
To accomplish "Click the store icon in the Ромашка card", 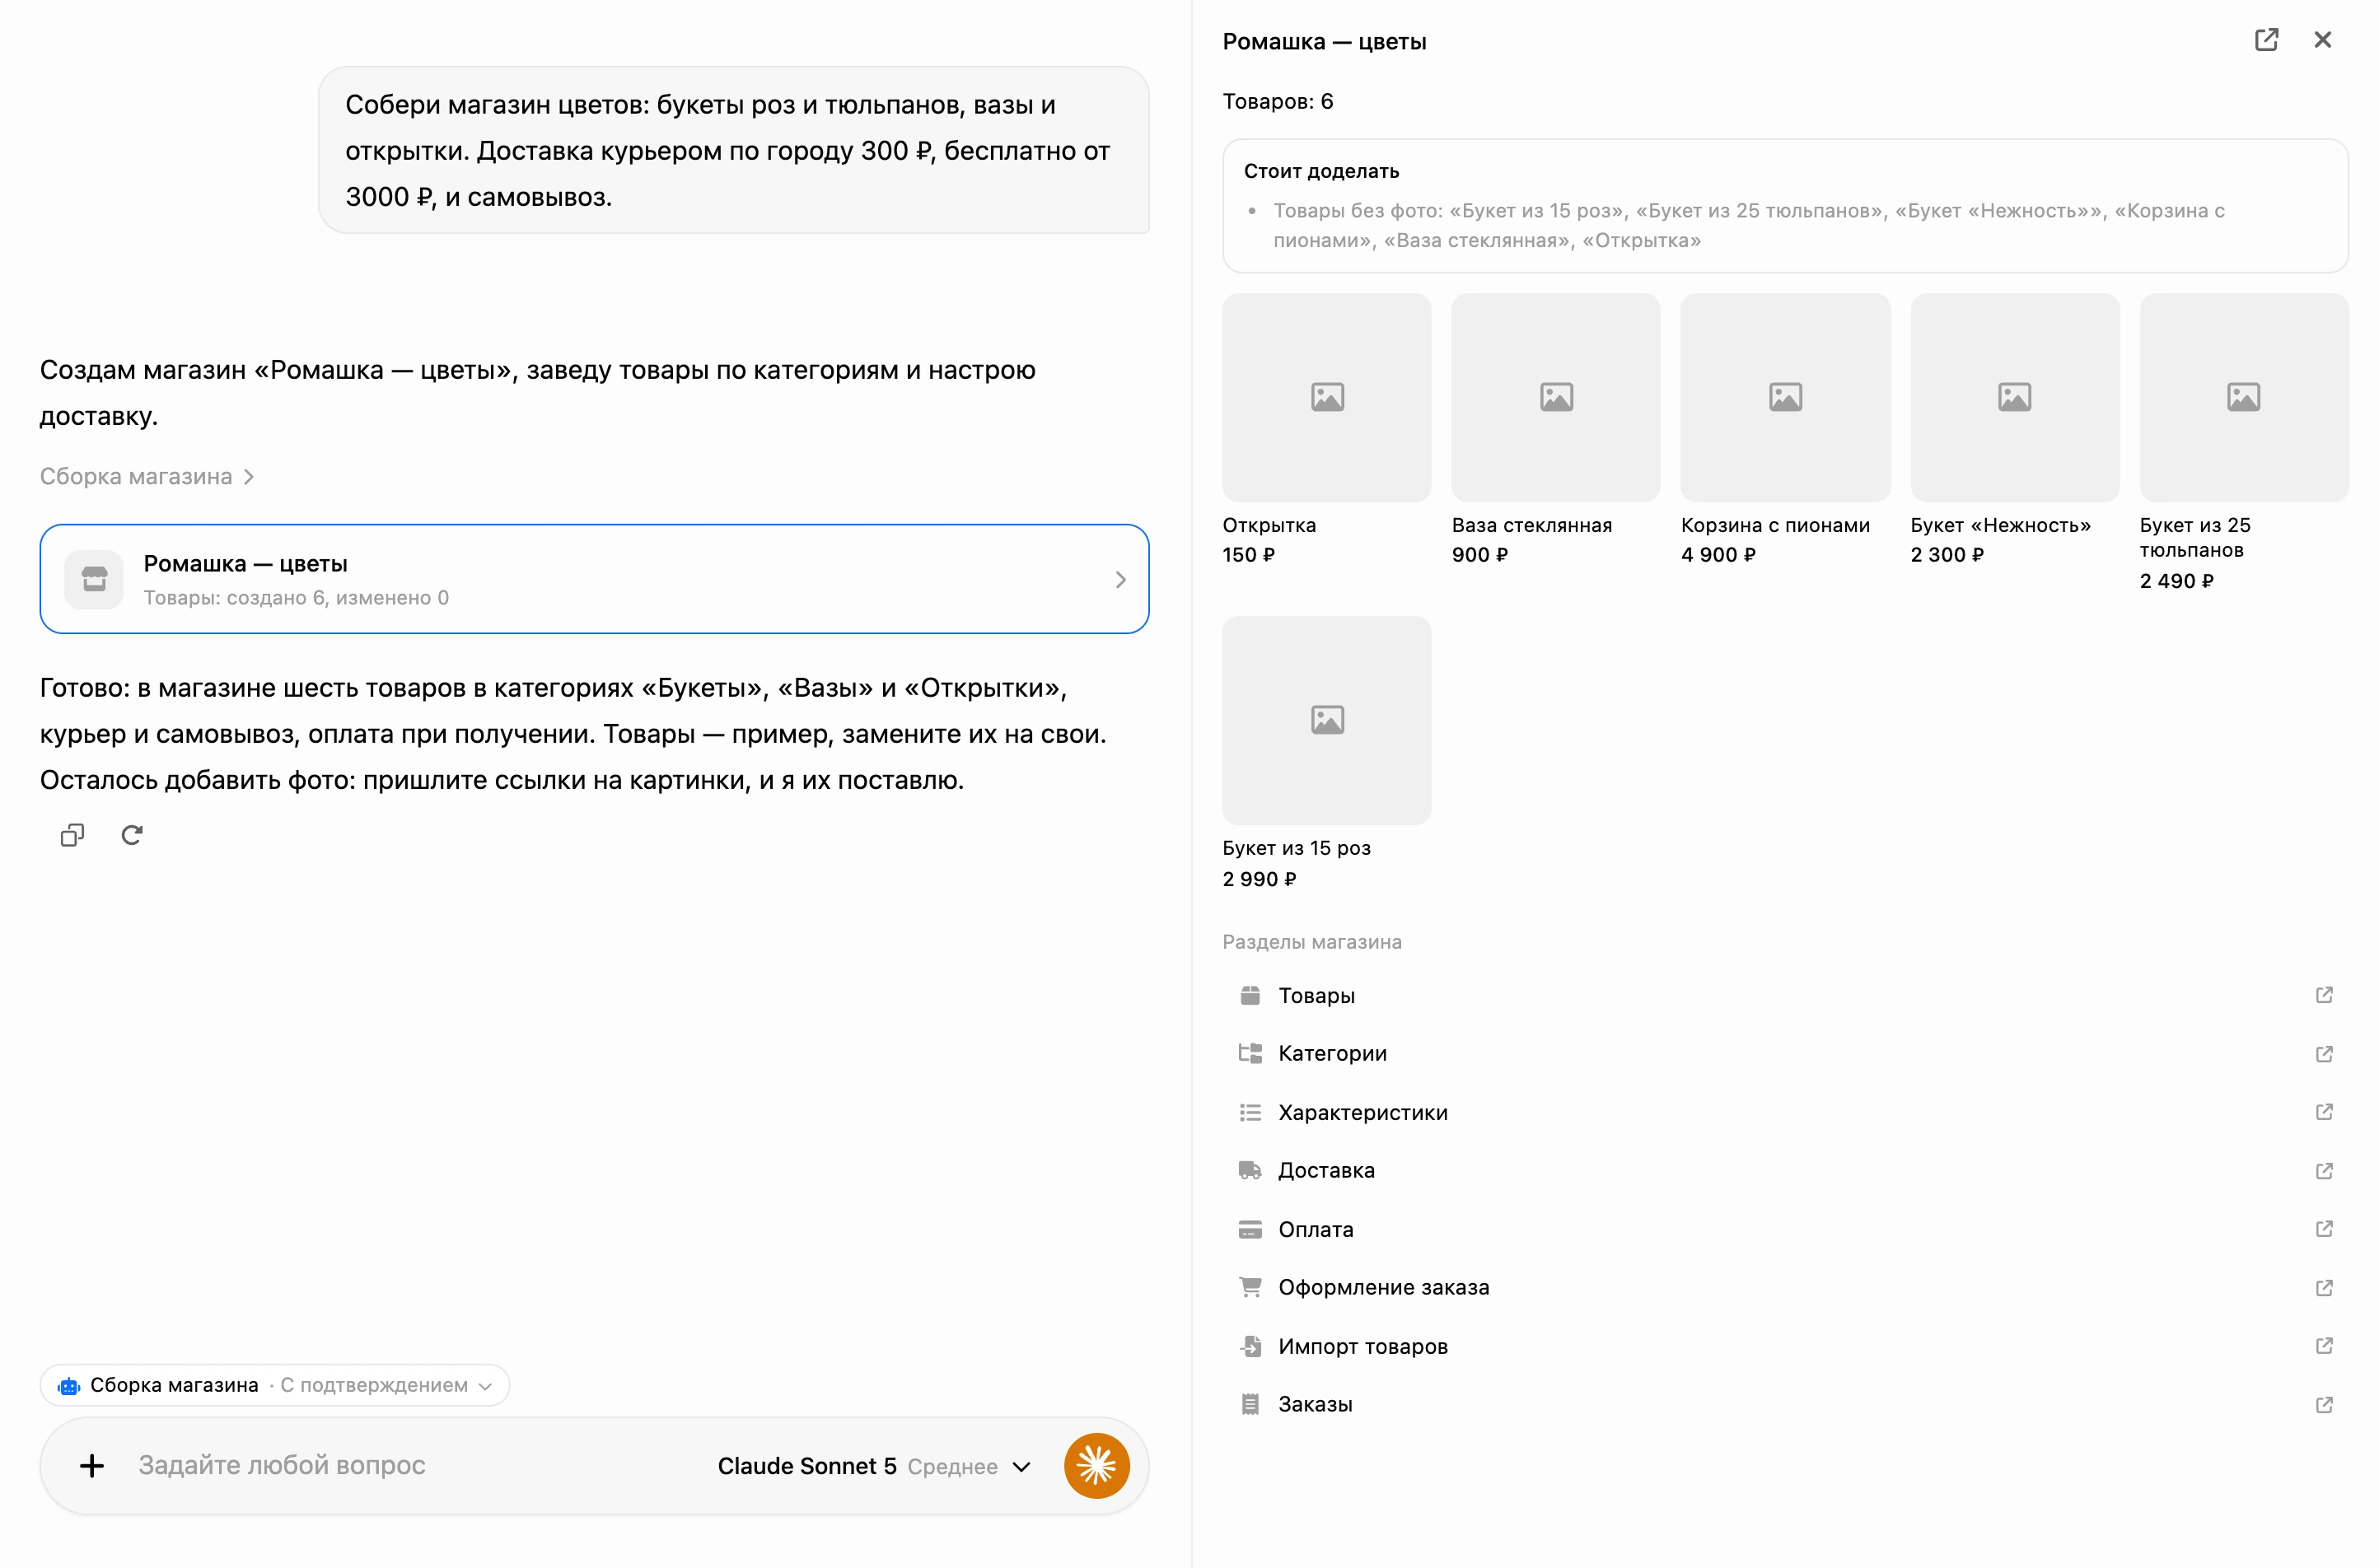I will pos(94,579).
